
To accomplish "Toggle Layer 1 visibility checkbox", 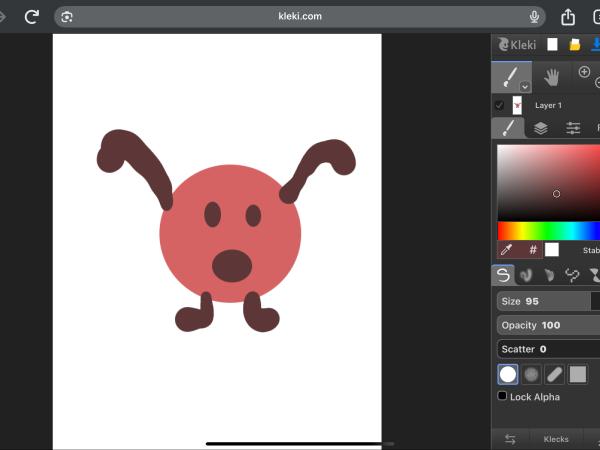I will pyautogui.click(x=499, y=105).
